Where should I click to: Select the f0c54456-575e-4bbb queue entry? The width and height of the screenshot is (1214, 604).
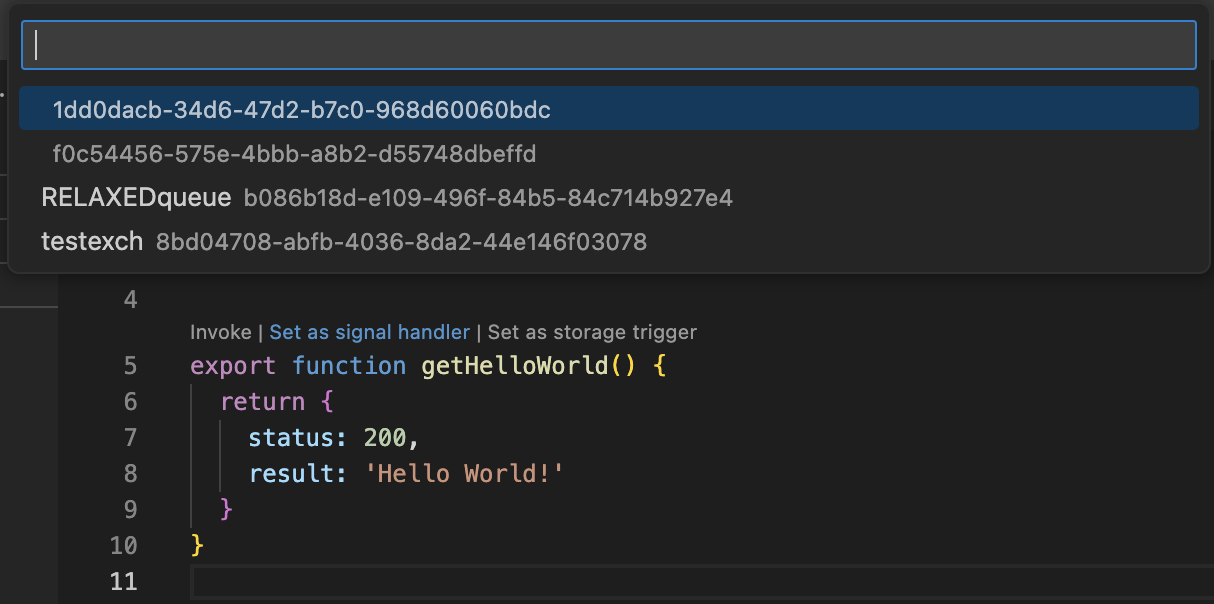293,154
